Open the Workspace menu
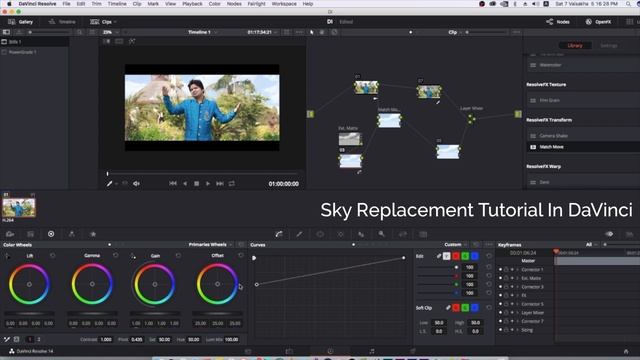This screenshot has width=640, height=360. pyautogui.click(x=284, y=4)
